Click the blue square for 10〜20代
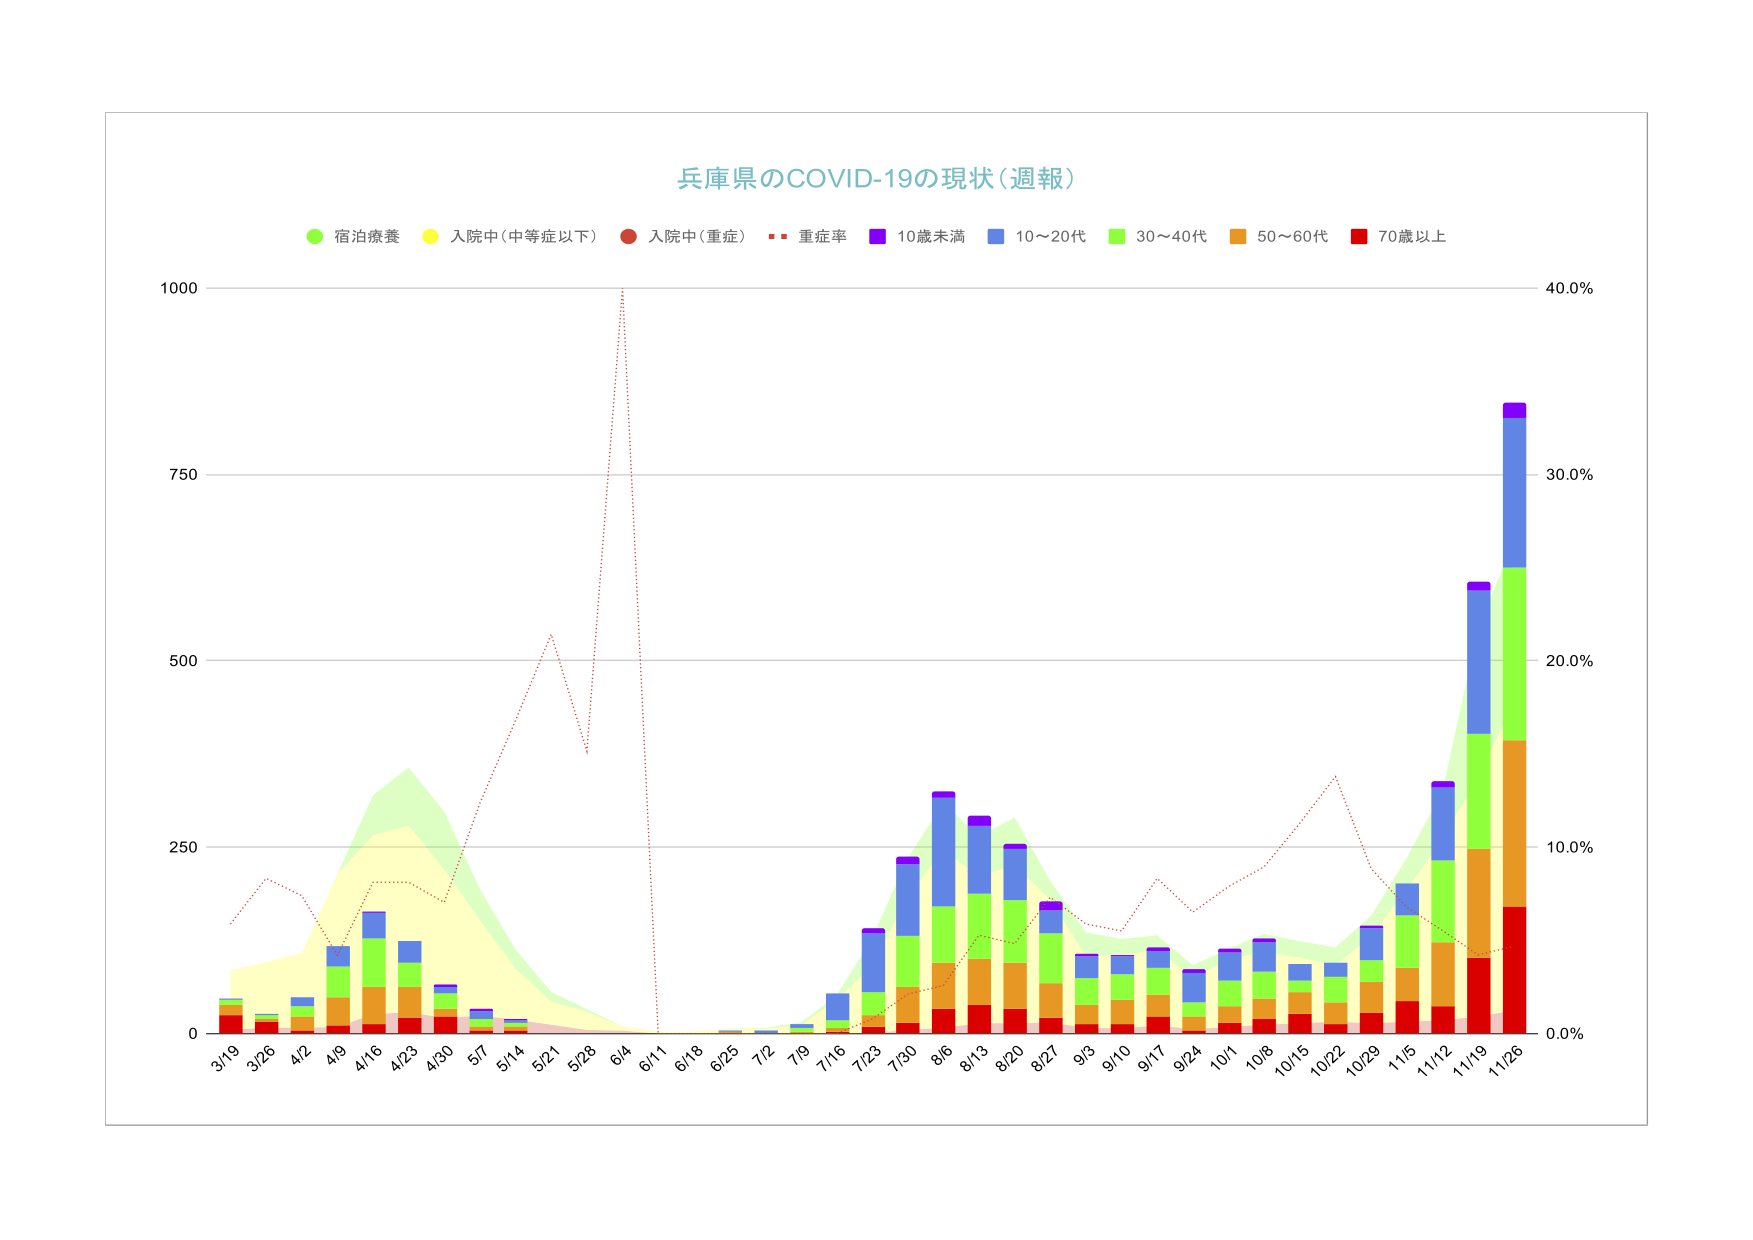This screenshot has height=1240, width=1753. click(996, 237)
